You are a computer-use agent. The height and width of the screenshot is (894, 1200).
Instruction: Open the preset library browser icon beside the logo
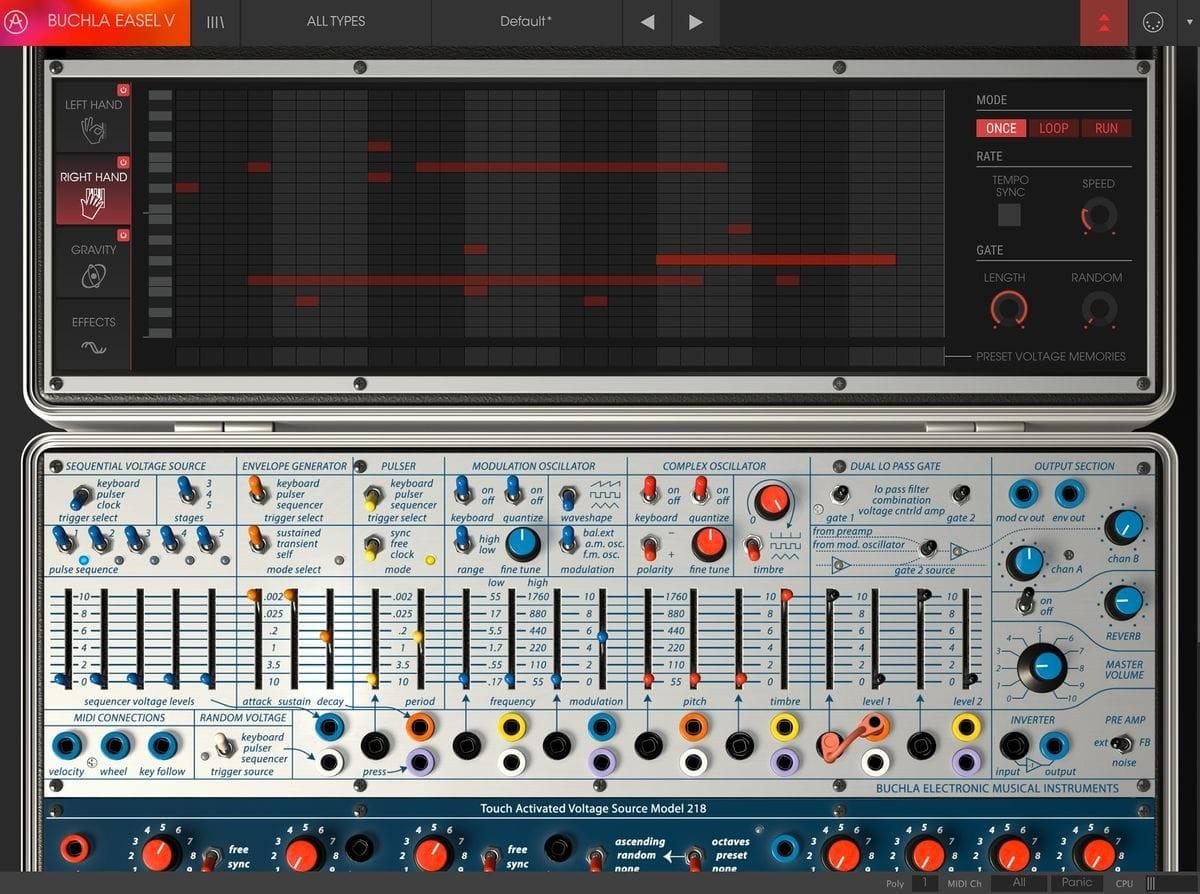(x=213, y=21)
